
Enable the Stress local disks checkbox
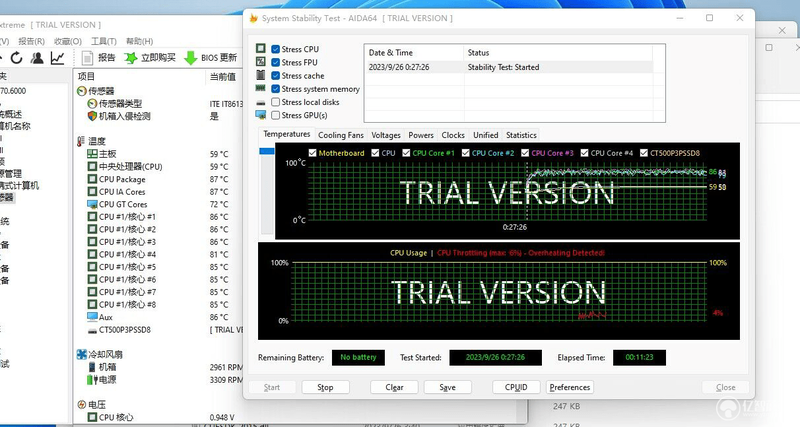[276, 102]
